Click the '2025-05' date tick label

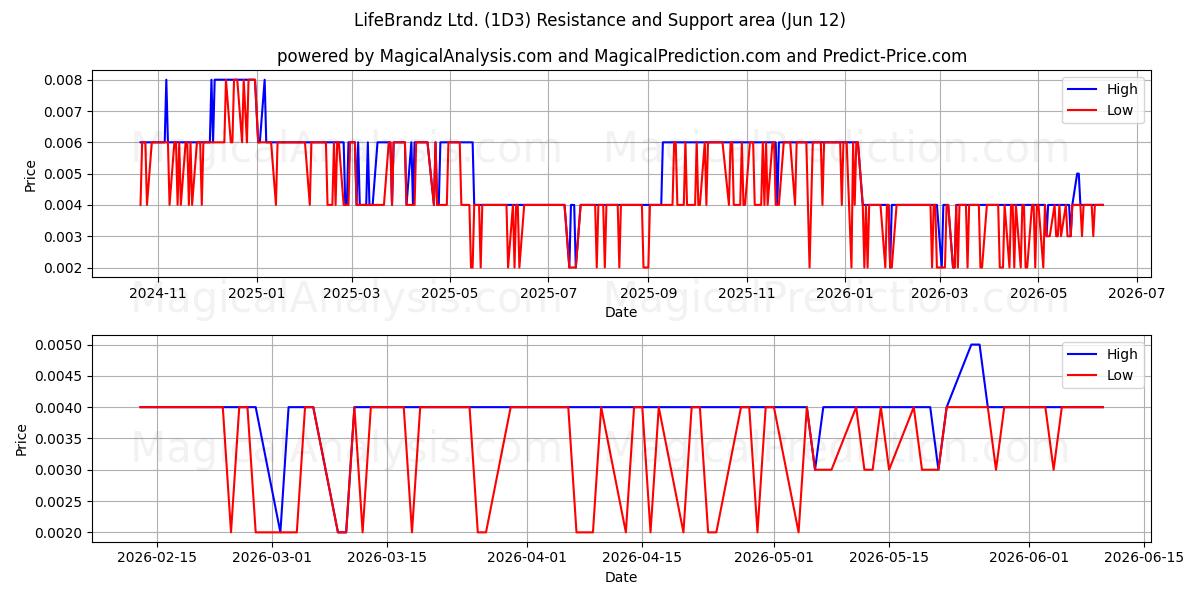pos(450,293)
